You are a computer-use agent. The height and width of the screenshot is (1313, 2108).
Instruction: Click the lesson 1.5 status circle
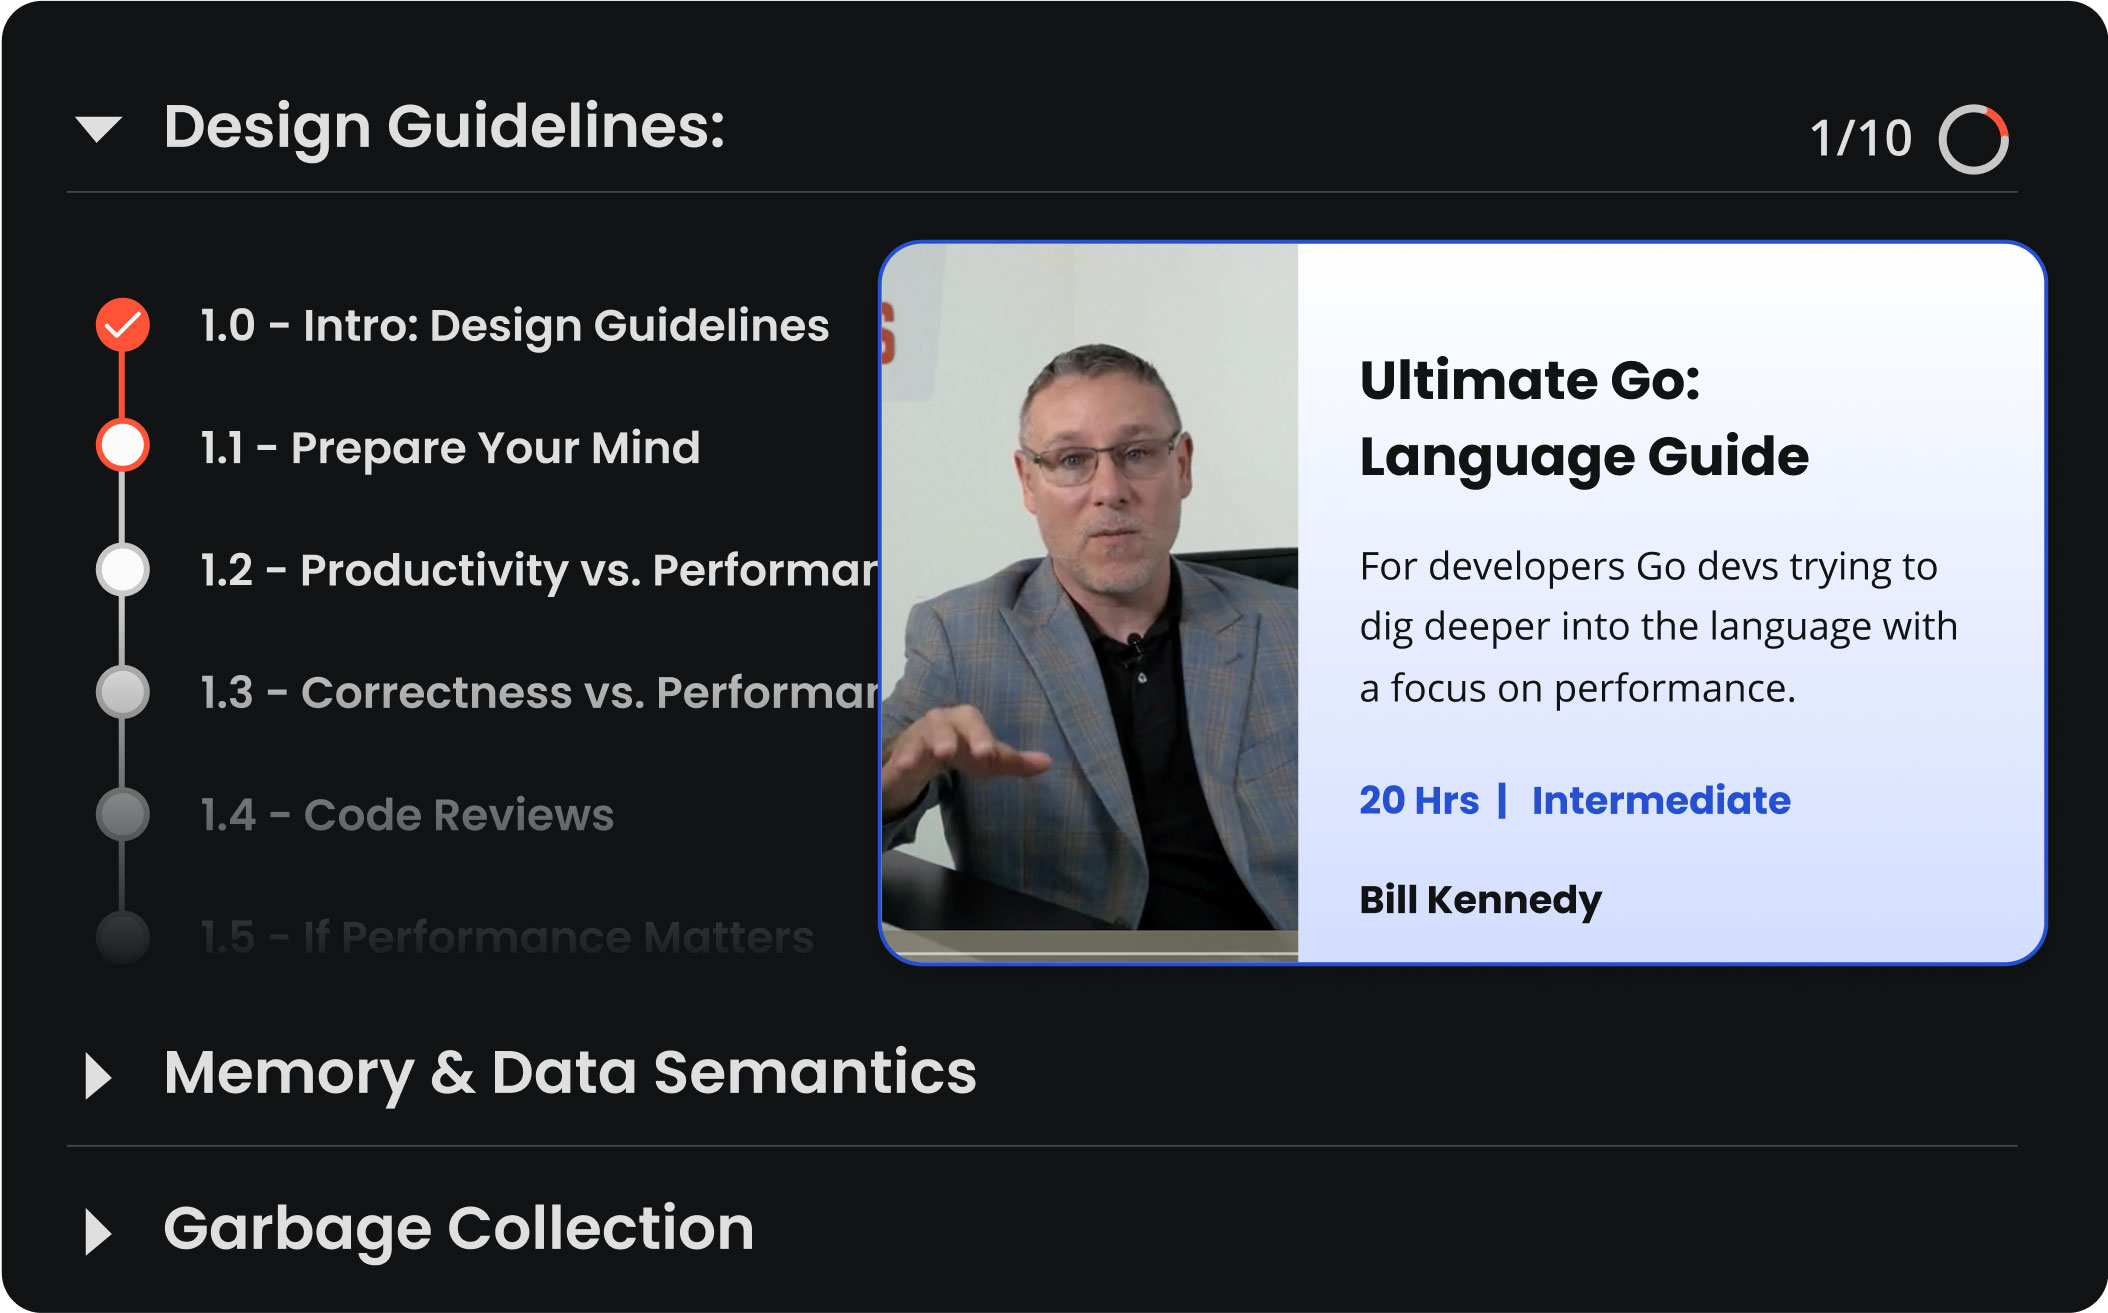click(x=123, y=937)
